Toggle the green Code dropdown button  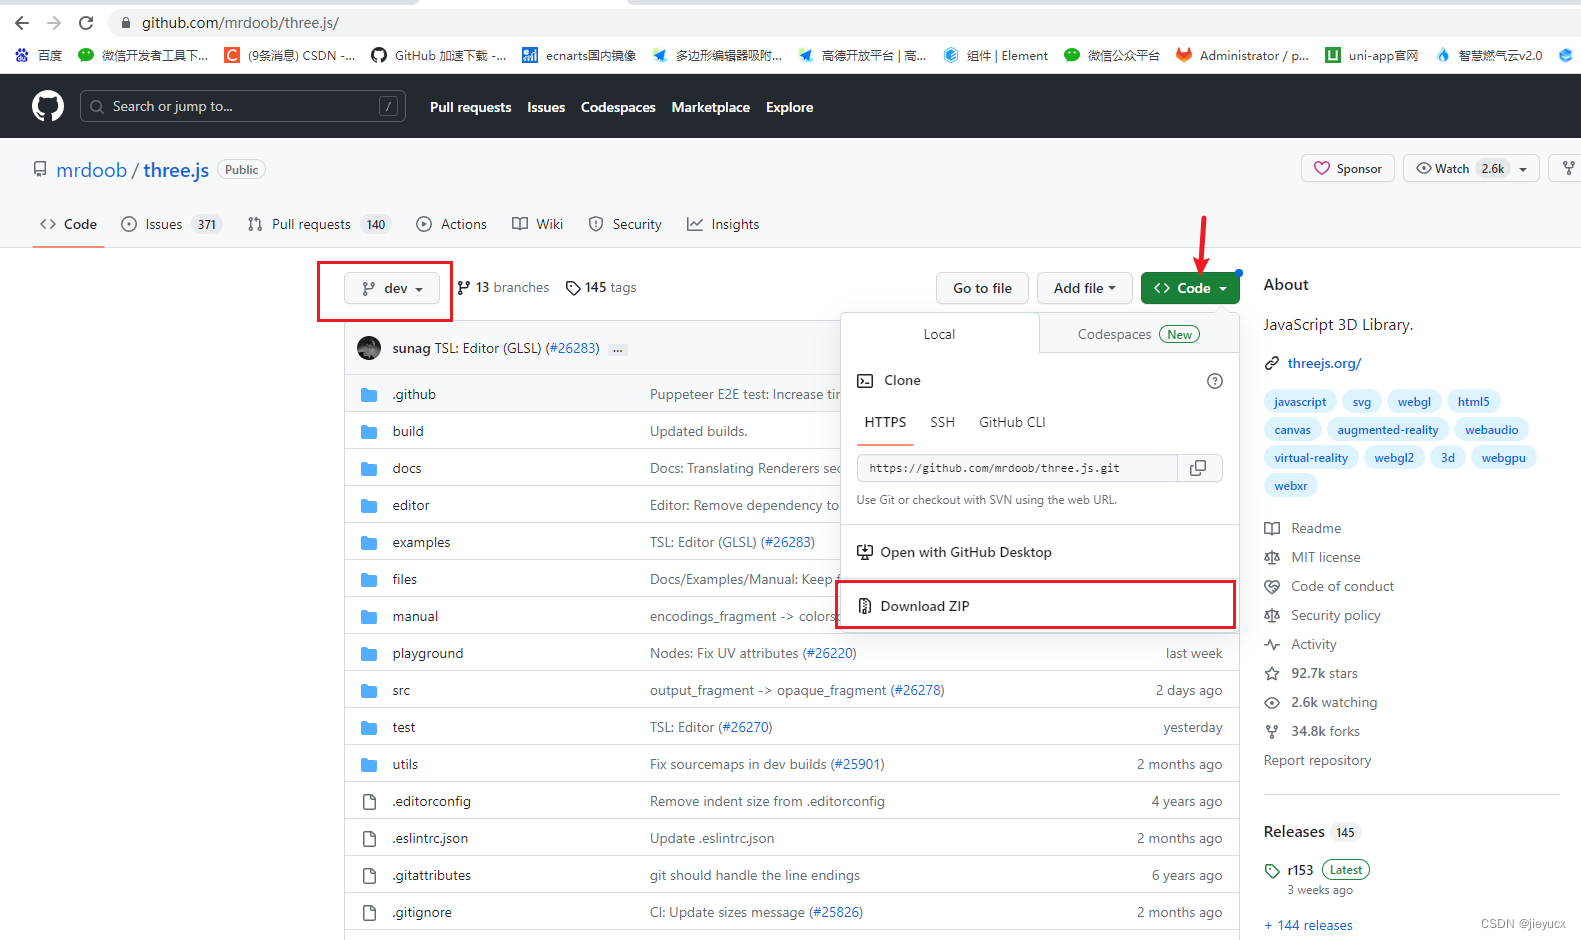pyautogui.click(x=1190, y=288)
